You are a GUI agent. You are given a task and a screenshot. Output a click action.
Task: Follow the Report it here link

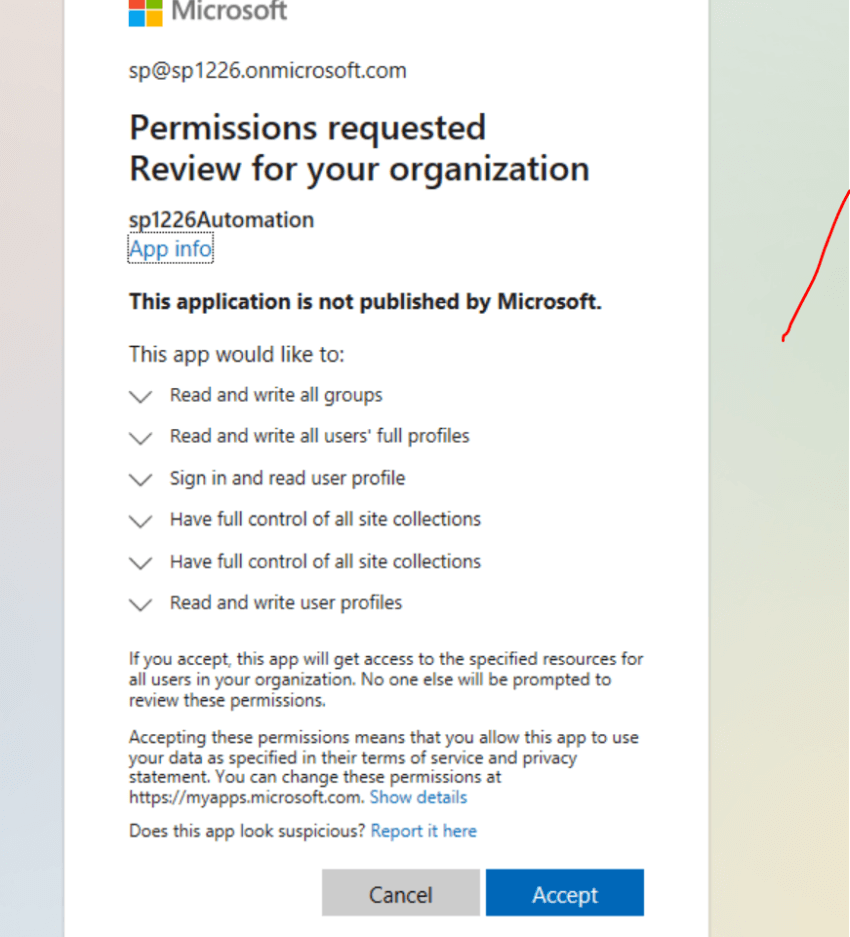pos(424,831)
